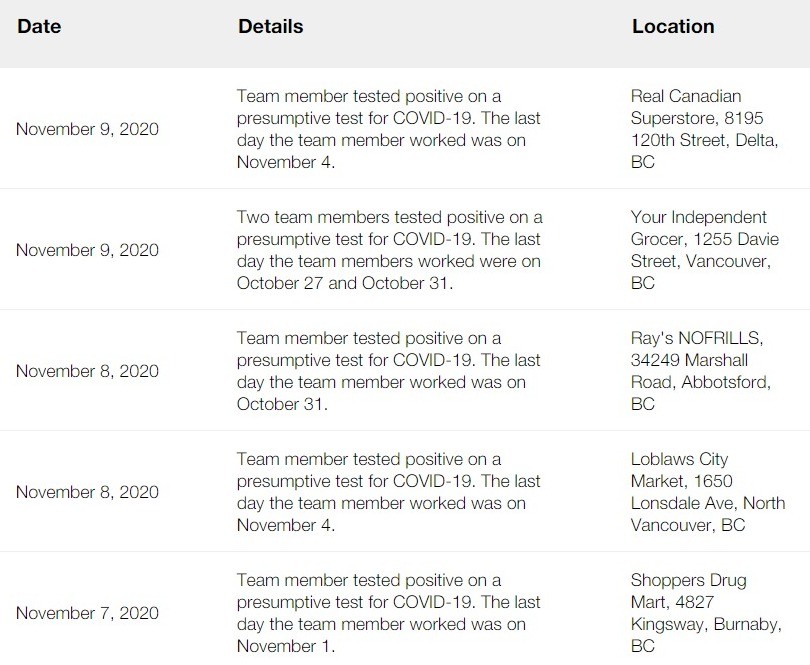Image resolution: width=810 pixels, height=665 pixels.
Task: Click the Details column header
Action: (x=270, y=27)
